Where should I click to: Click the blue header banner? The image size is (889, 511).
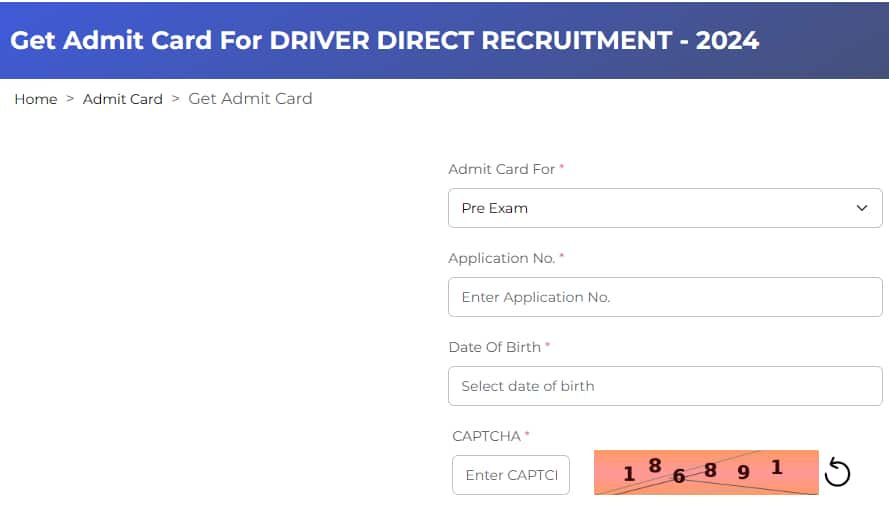pos(820,40)
